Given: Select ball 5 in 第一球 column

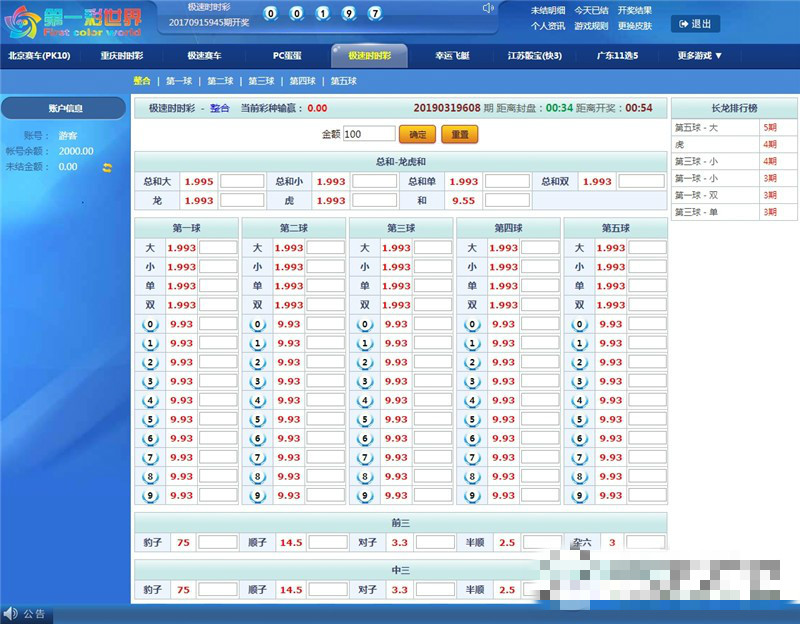Looking at the screenshot, I should [x=150, y=419].
